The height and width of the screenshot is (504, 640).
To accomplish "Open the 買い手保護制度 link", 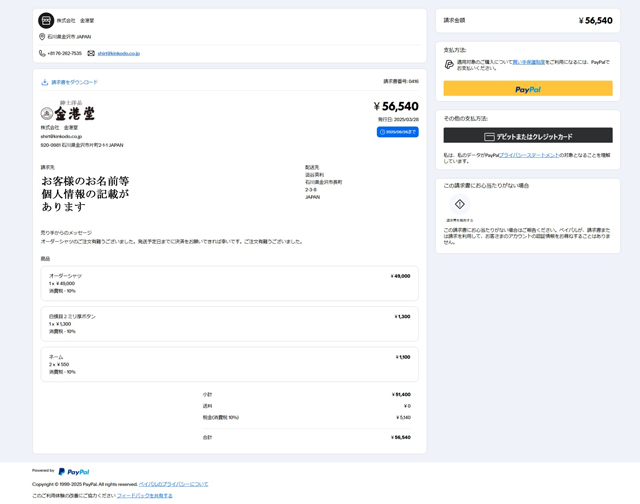I will (x=529, y=62).
